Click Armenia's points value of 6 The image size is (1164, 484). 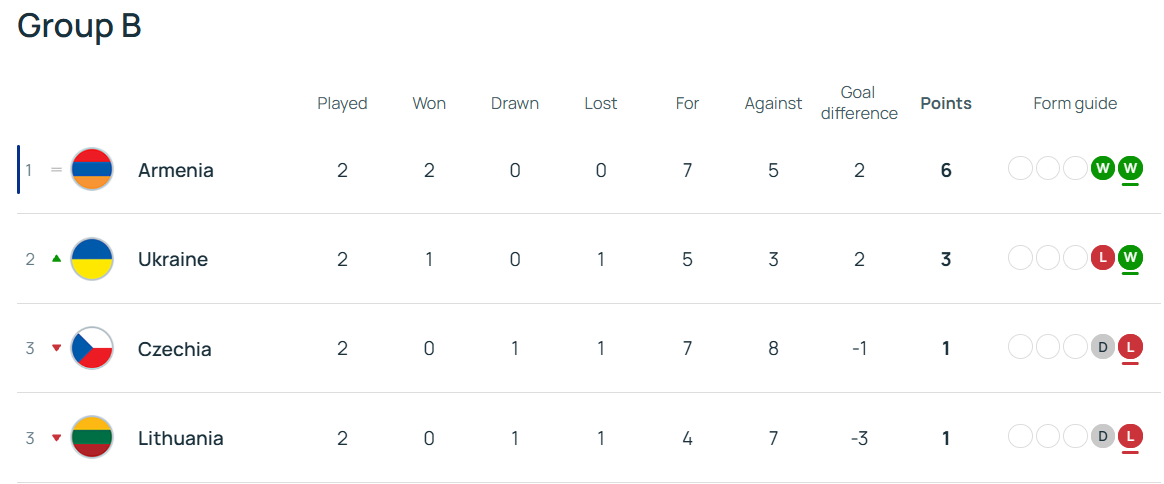946,170
